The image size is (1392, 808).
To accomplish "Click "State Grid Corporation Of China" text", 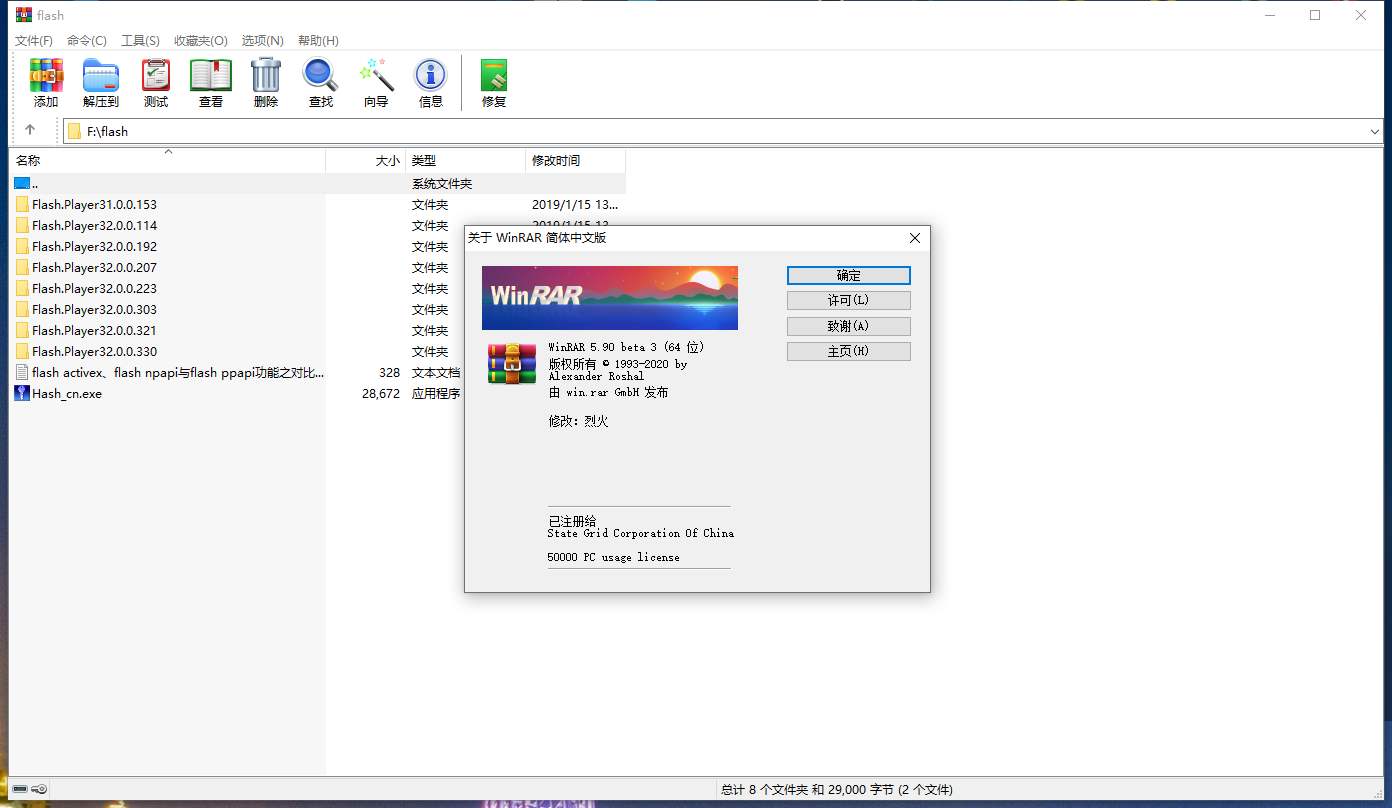I will pos(641,533).
